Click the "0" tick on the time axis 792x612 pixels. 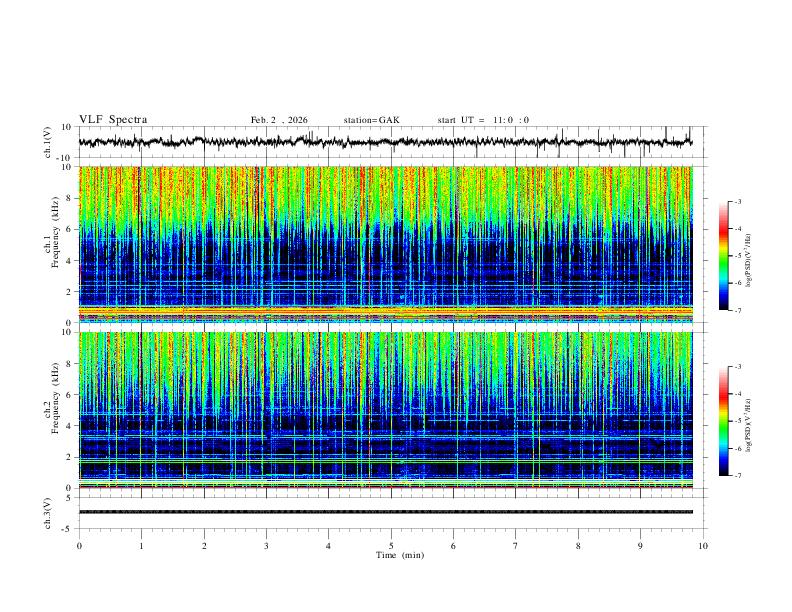[79, 546]
